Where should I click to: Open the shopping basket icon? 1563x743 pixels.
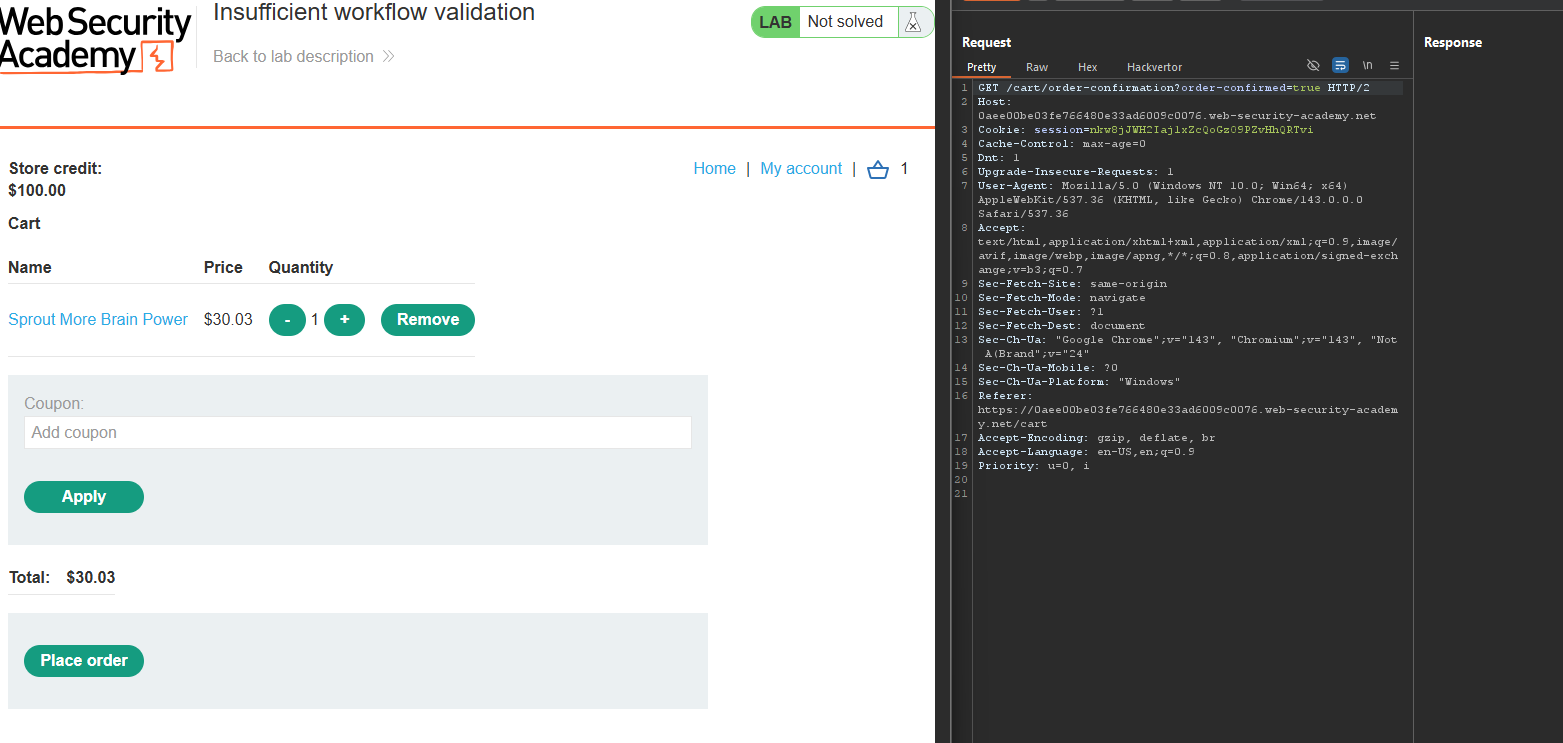878,169
